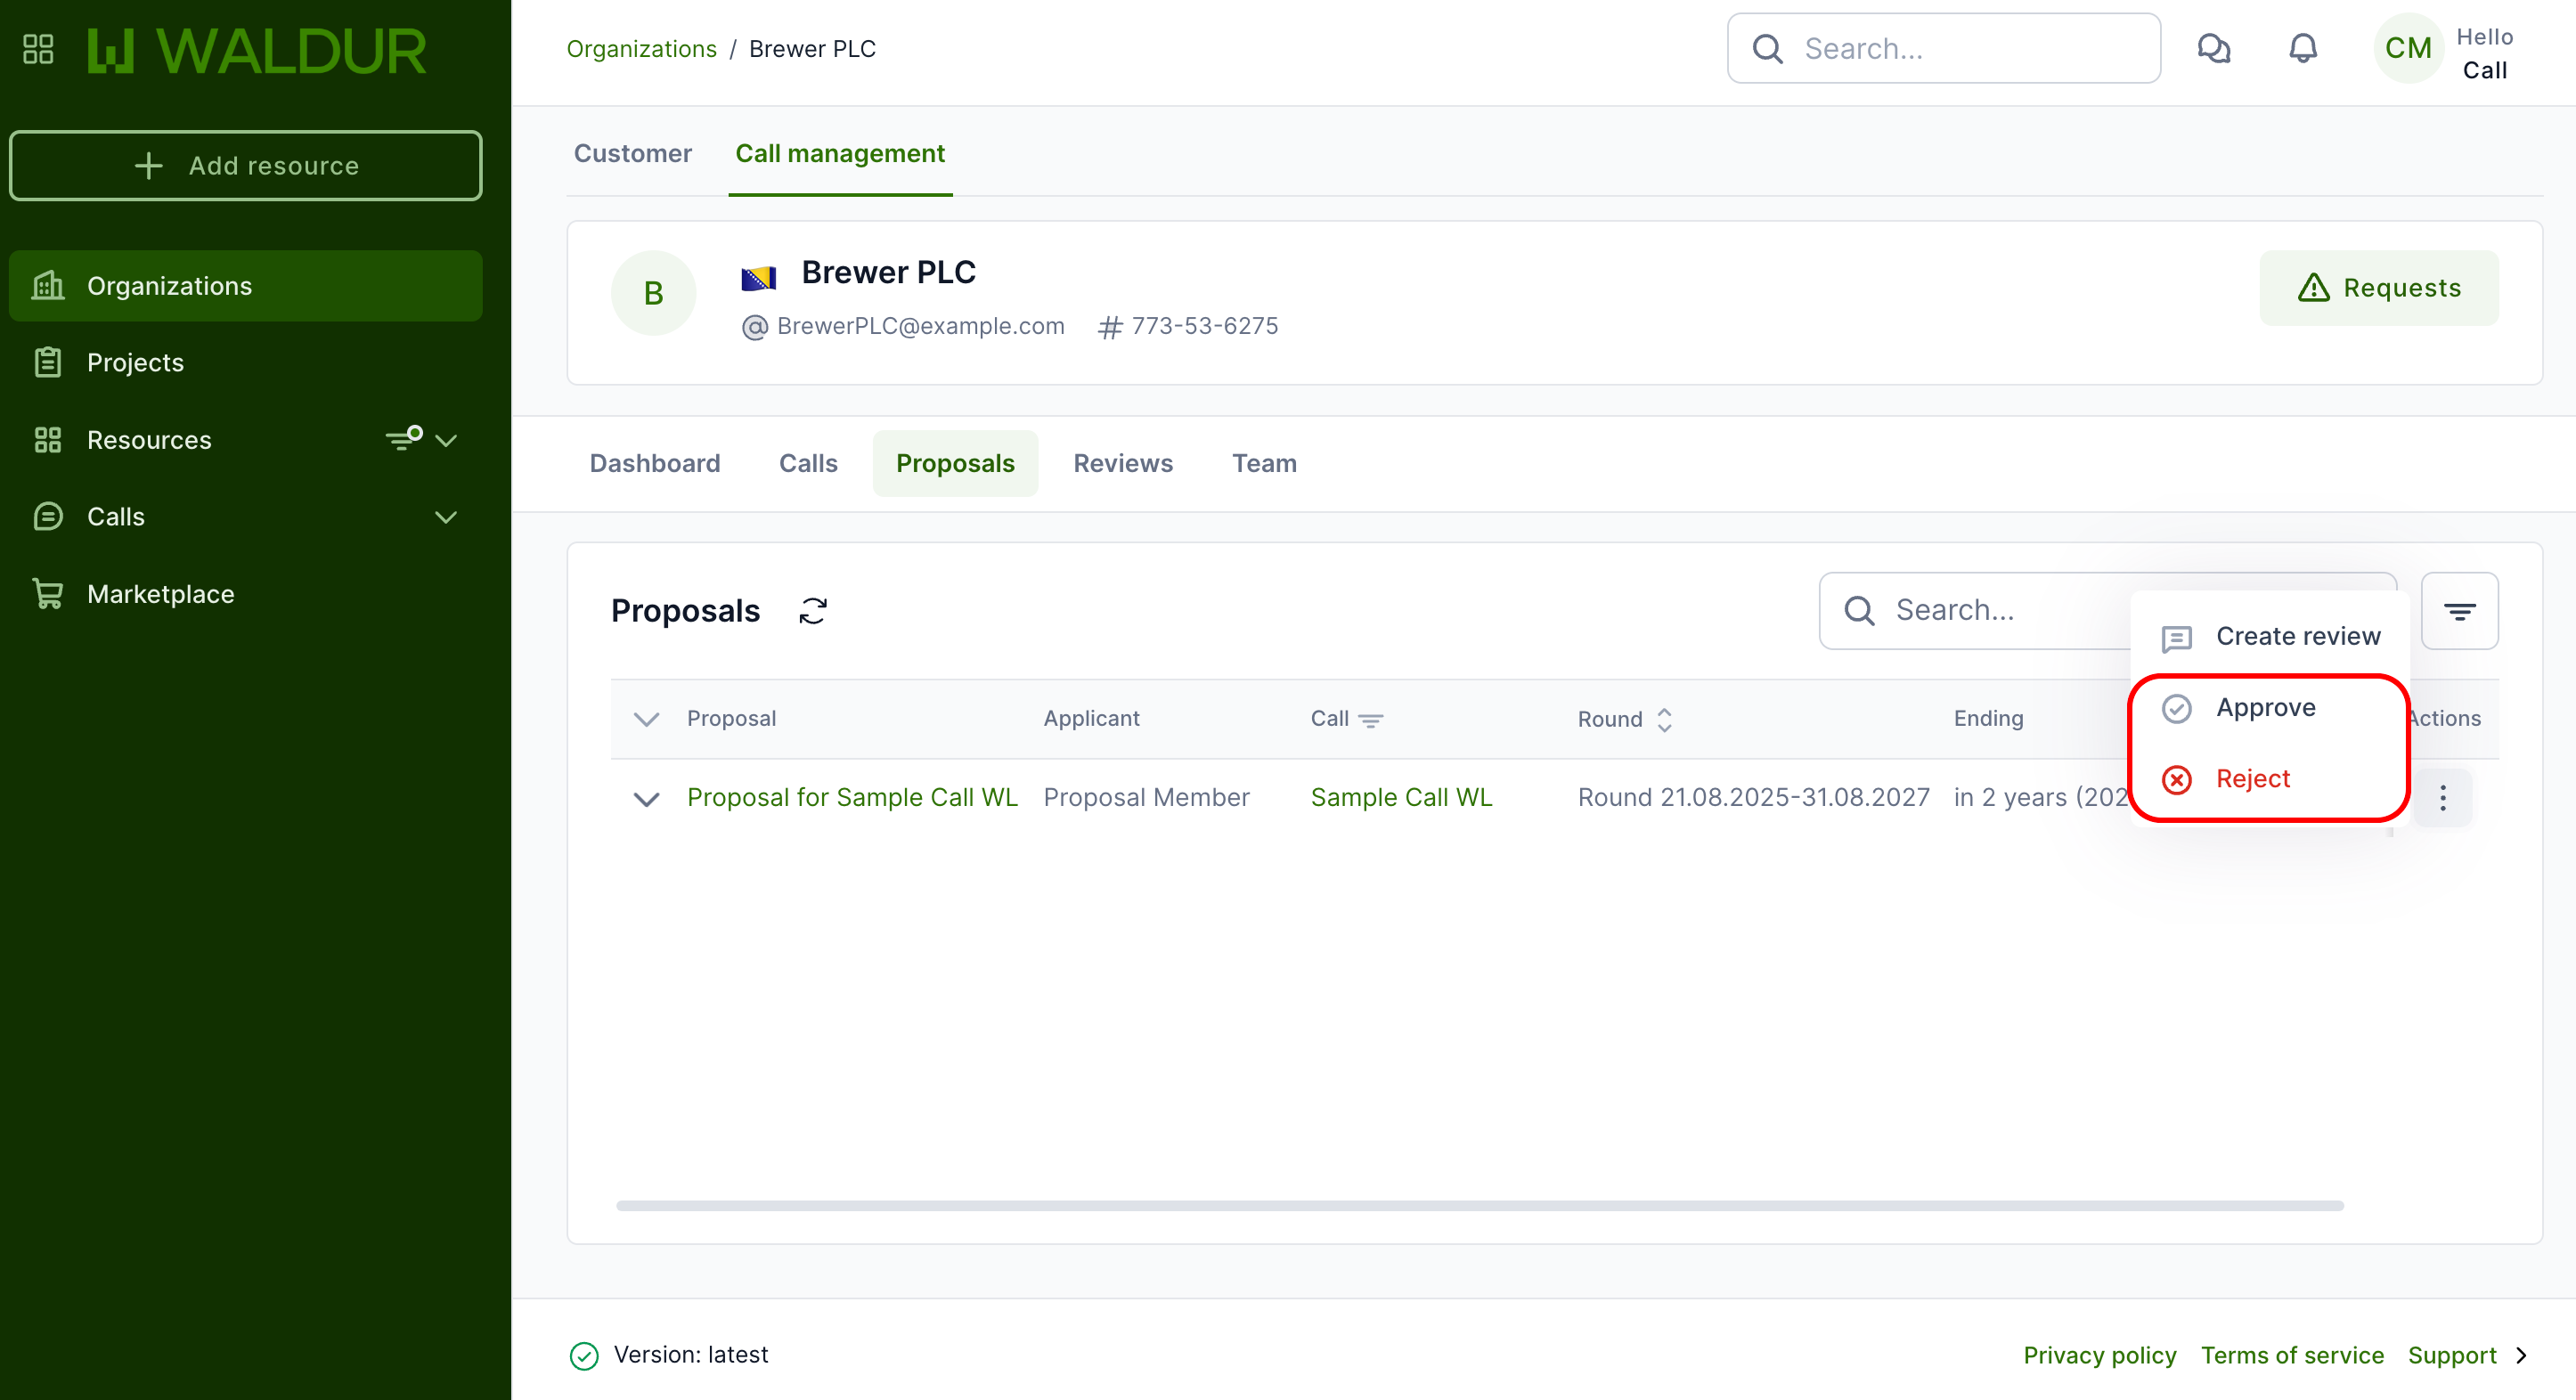Click the CM user avatar
2576x1400 pixels.
(x=2407, y=48)
